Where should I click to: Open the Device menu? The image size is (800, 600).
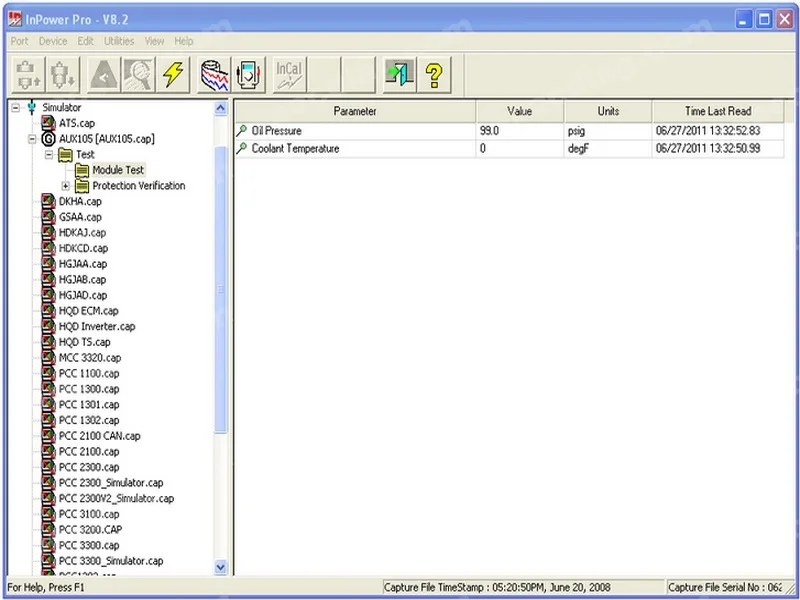tap(53, 41)
